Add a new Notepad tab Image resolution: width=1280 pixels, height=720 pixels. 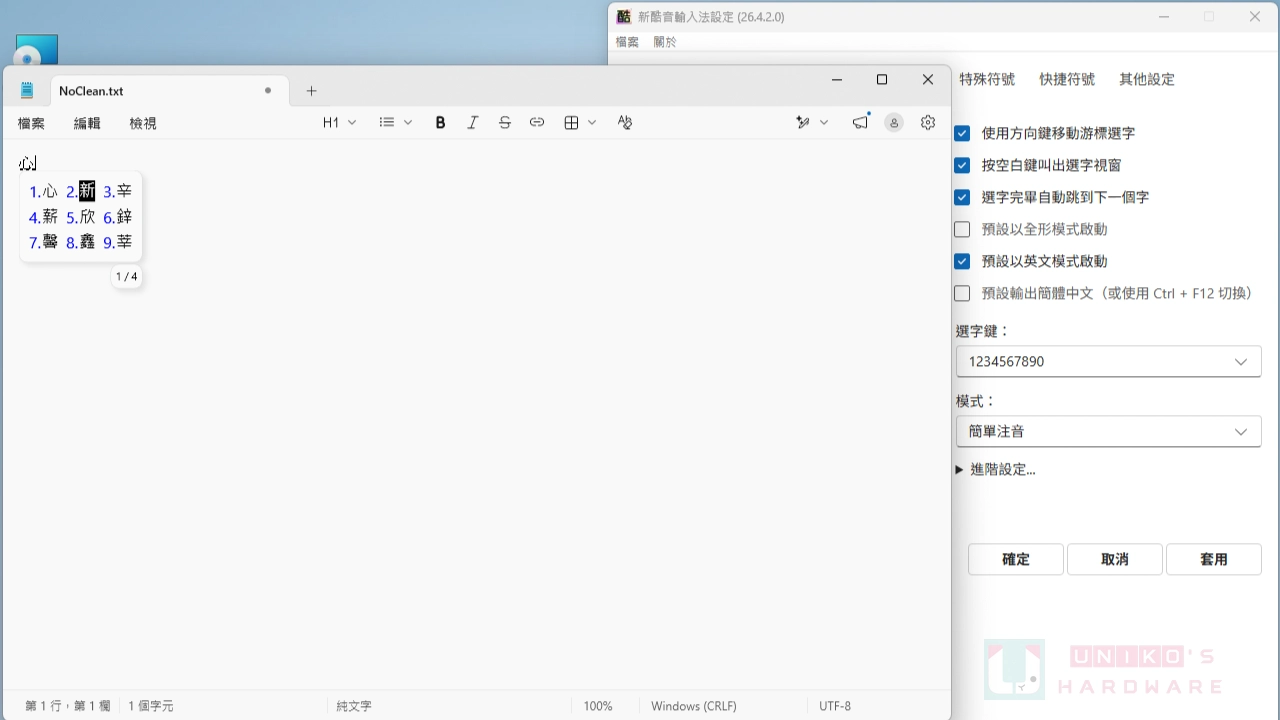tap(311, 90)
